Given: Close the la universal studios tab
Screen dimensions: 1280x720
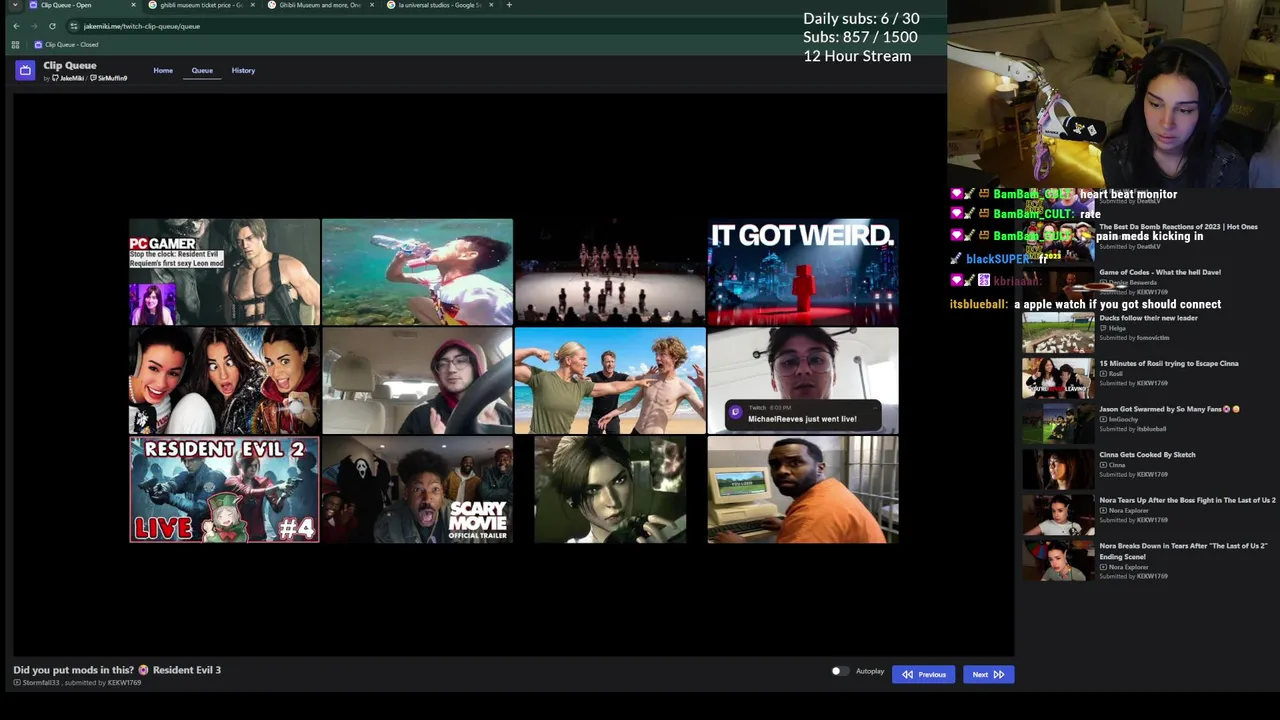Looking at the screenshot, I should (491, 5).
